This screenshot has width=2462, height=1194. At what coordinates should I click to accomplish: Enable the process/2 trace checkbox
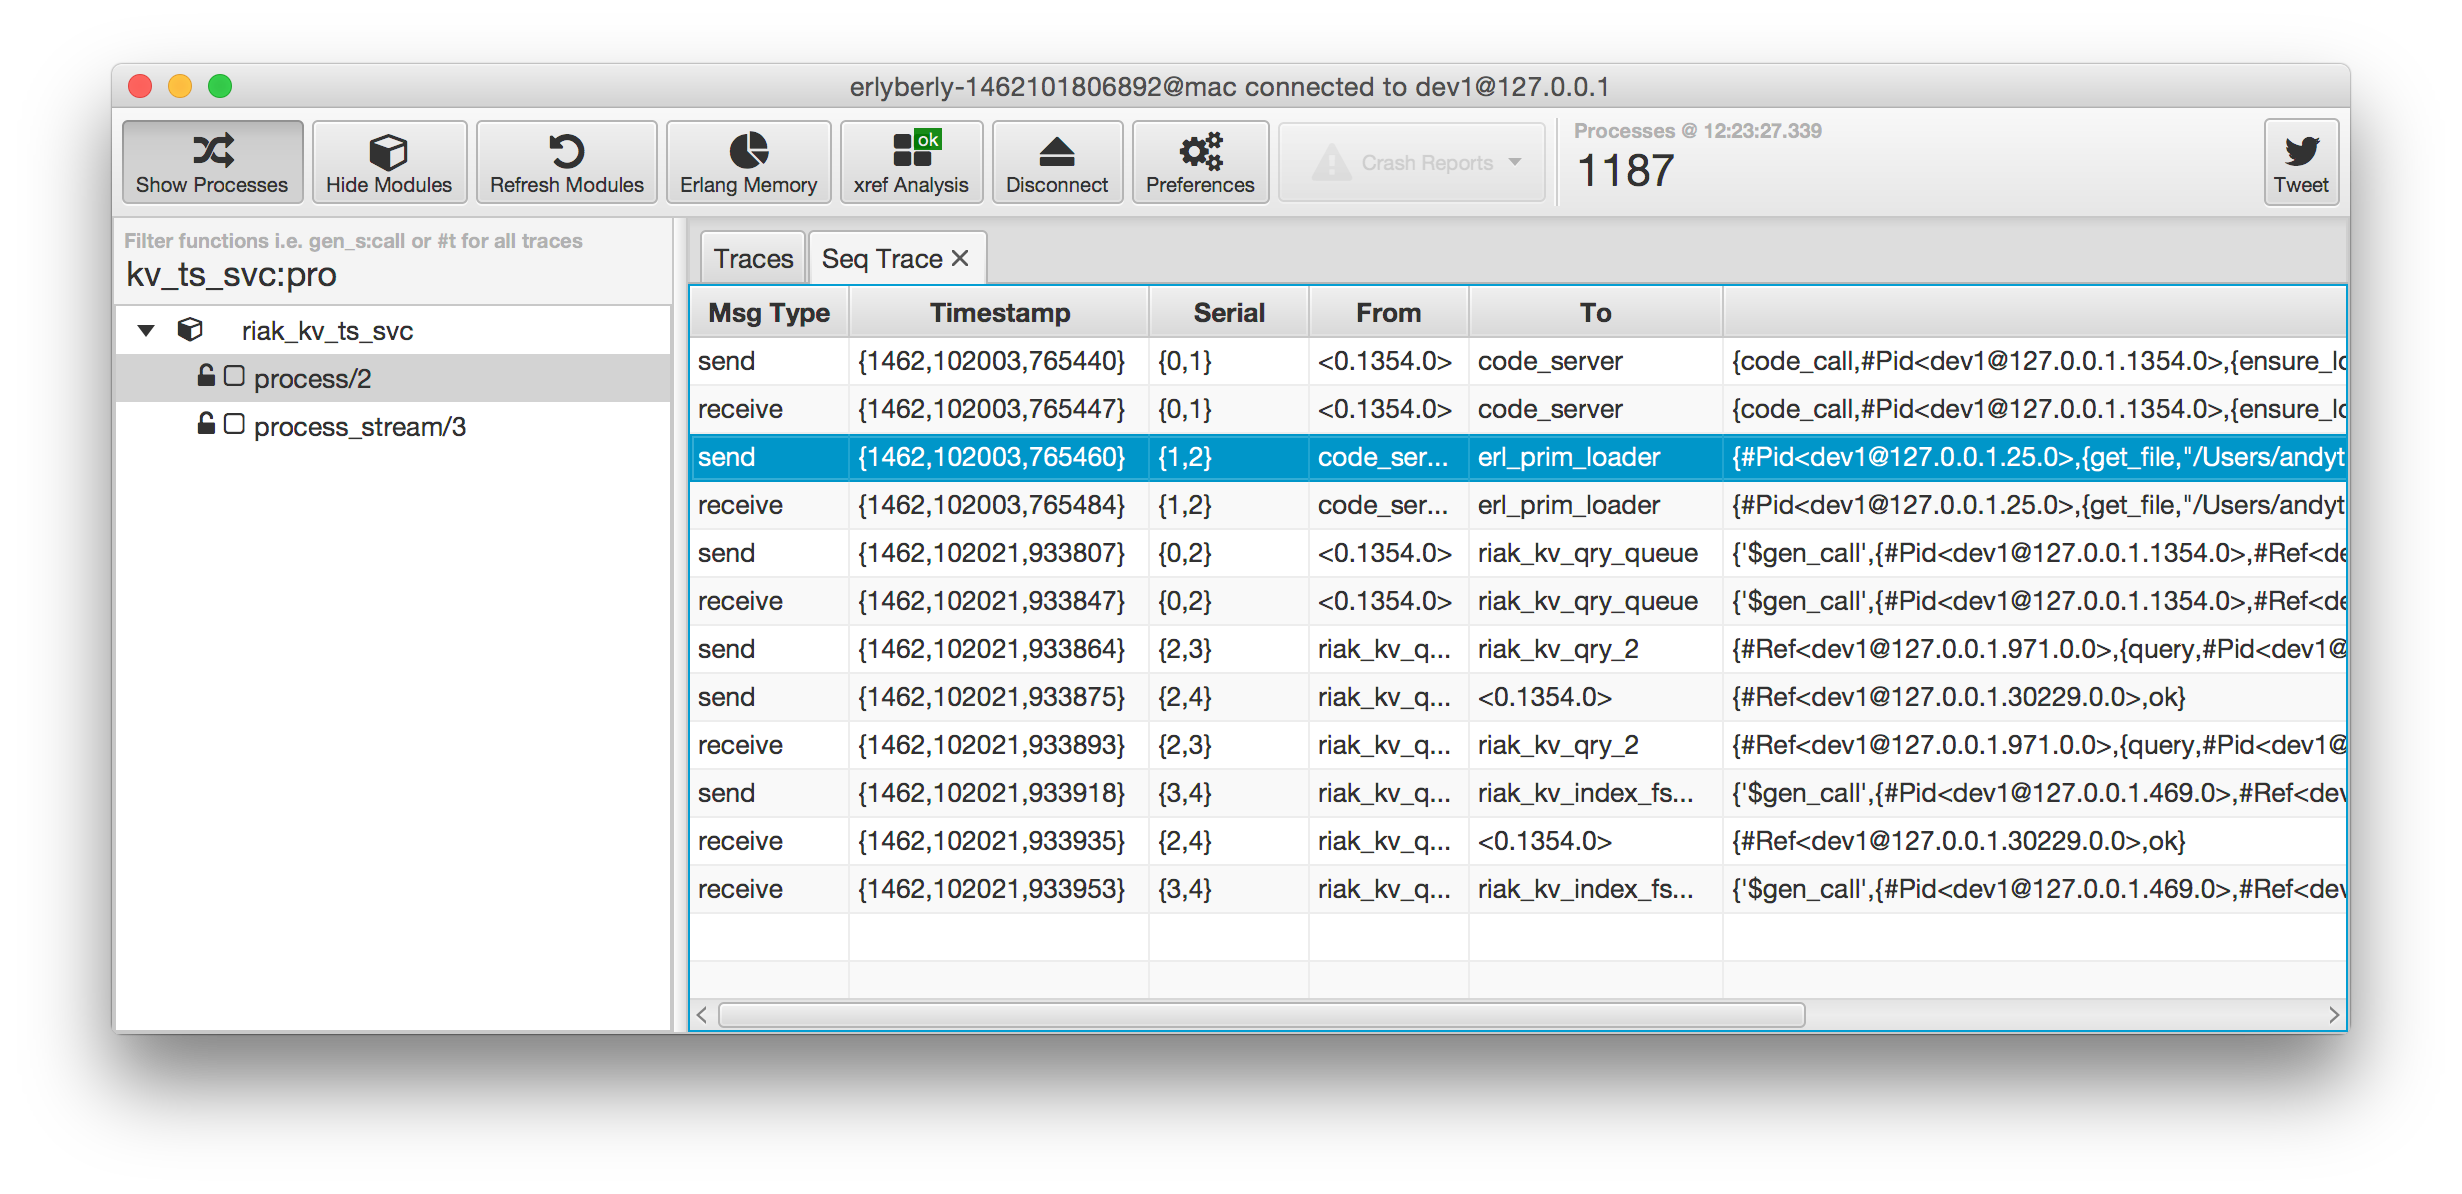point(234,377)
